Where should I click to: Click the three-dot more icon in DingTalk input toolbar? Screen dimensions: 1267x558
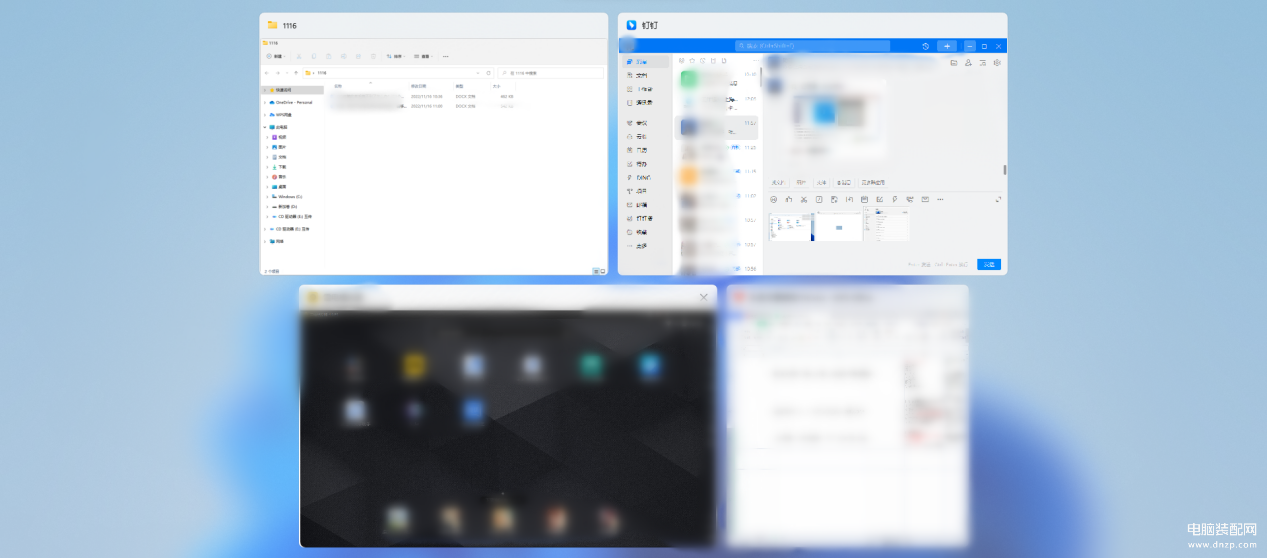click(940, 199)
